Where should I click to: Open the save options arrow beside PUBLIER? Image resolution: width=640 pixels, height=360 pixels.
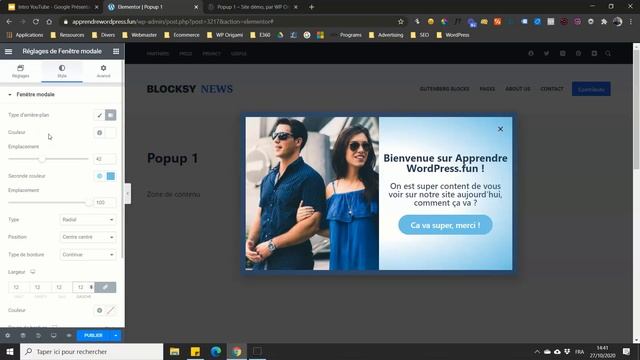click(x=116, y=336)
